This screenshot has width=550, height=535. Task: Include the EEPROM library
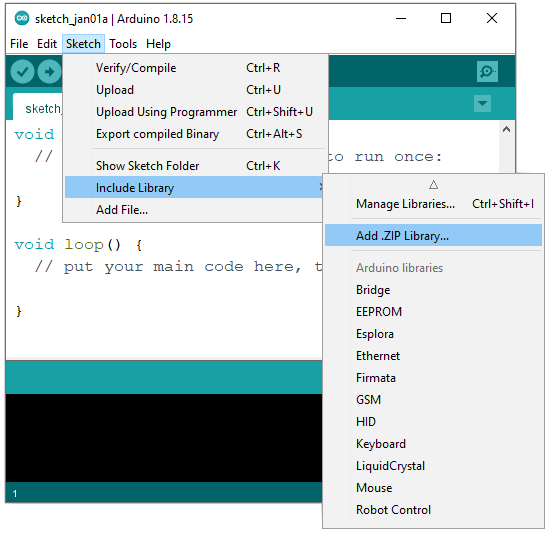(433, 312)
